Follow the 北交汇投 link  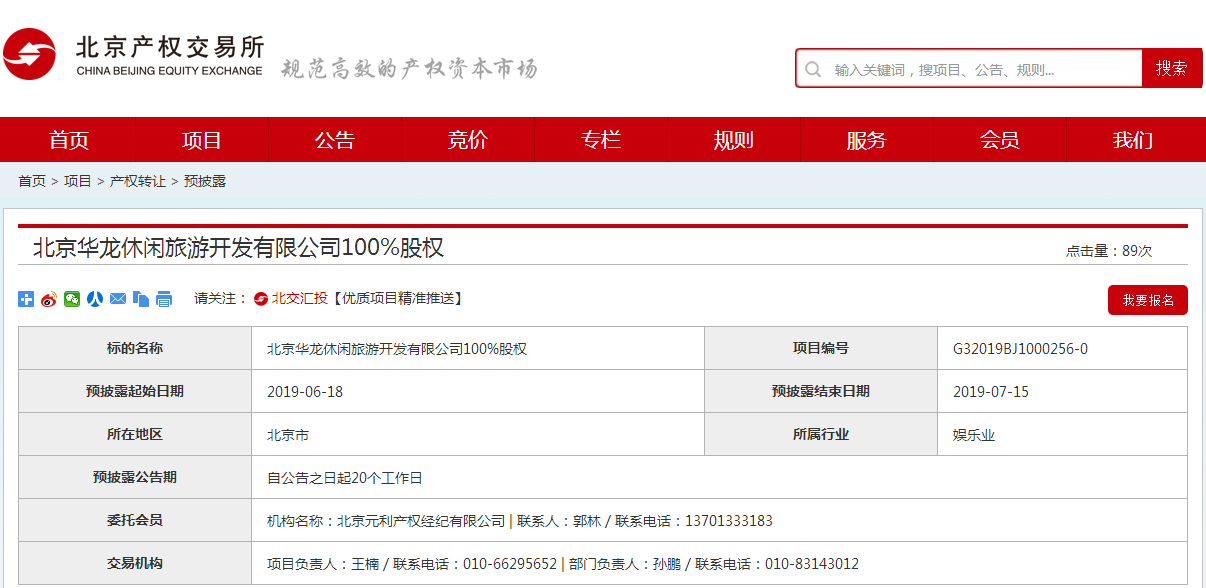pos(300,299)
